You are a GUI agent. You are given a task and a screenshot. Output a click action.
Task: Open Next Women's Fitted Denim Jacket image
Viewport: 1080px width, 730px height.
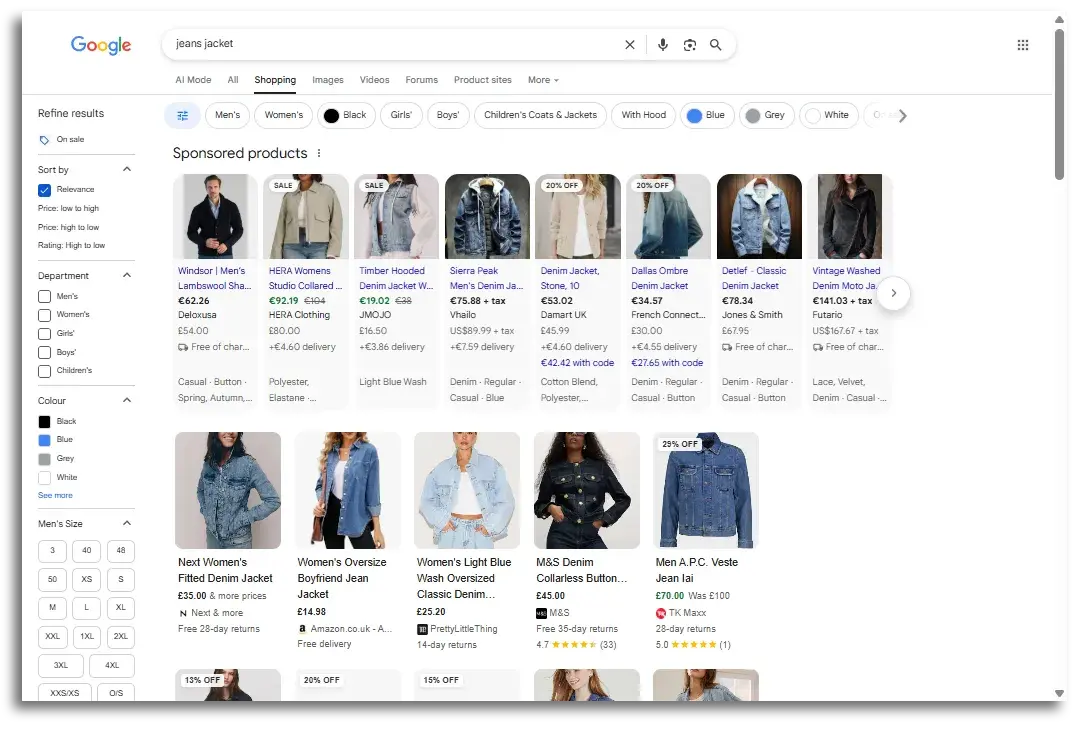pyautogui.click(x=228, y=490)
